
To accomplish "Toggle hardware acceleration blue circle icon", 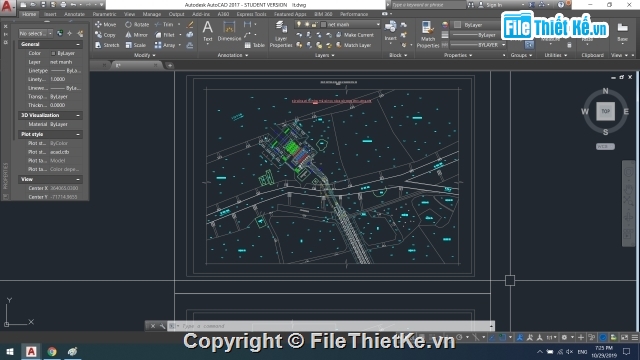I will [603, 338].
